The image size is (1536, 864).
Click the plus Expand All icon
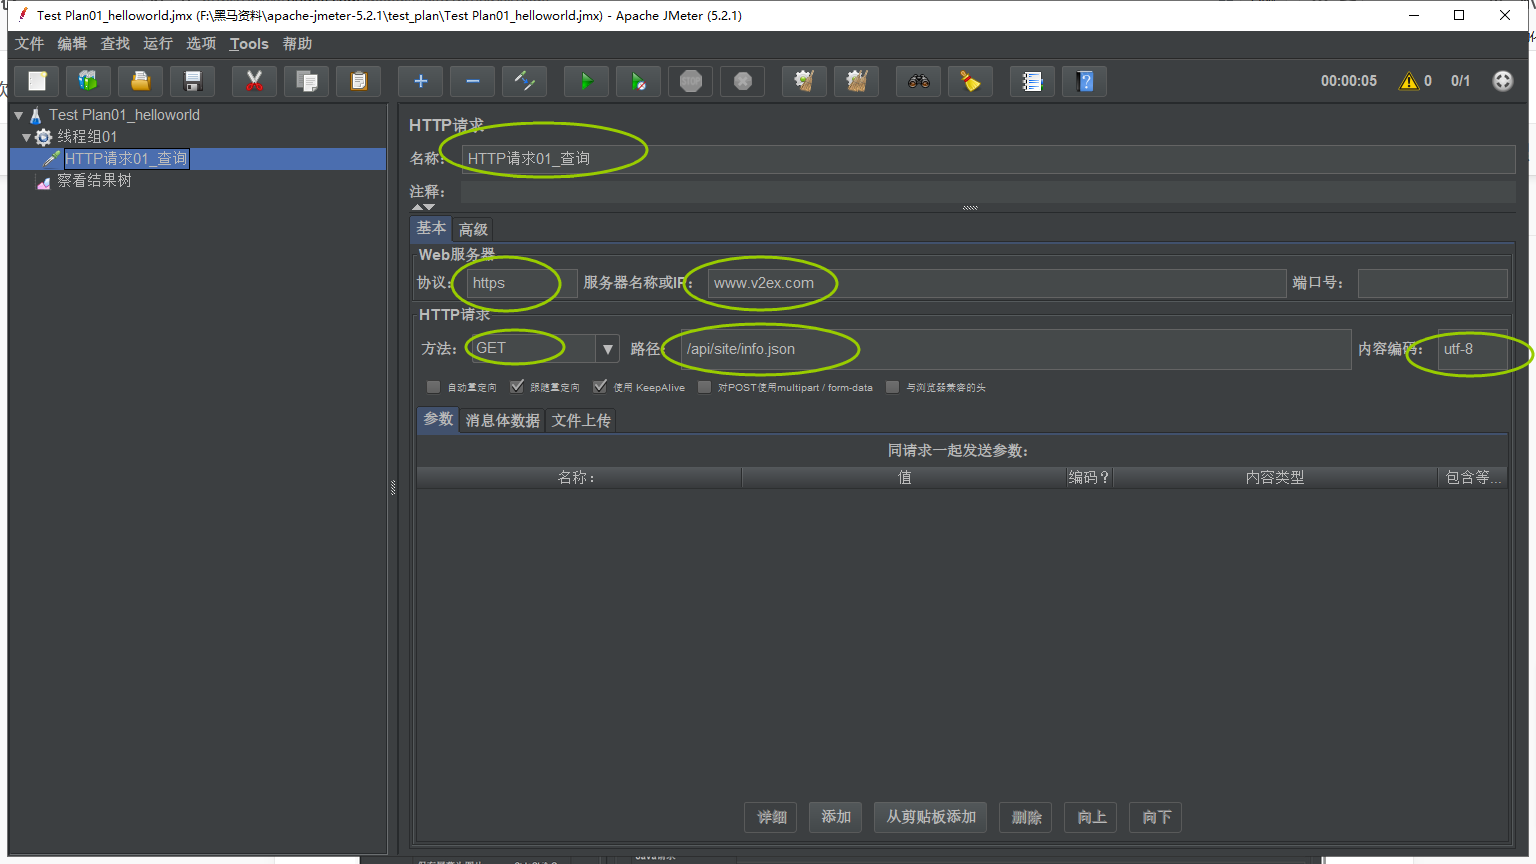point(420,81)
